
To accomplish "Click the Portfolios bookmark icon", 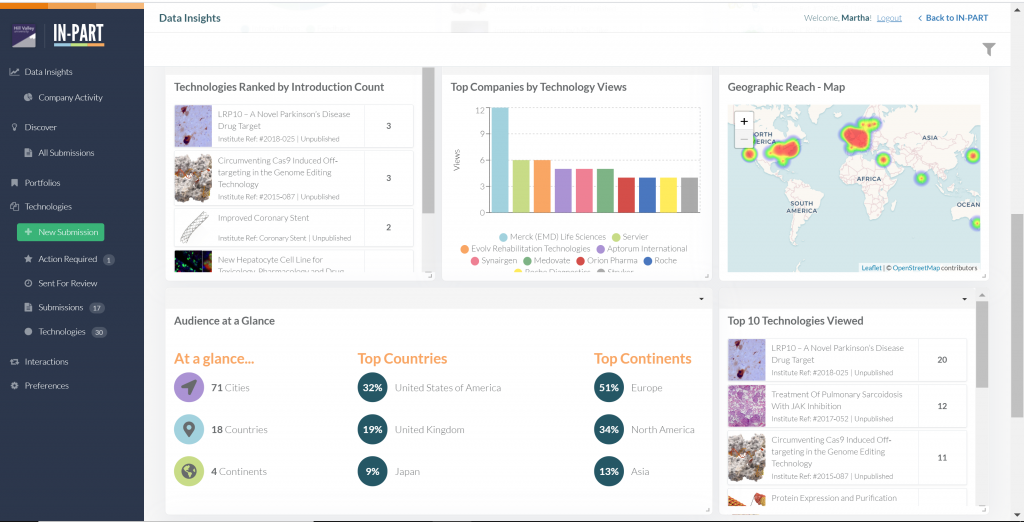I will coord(14,183).
